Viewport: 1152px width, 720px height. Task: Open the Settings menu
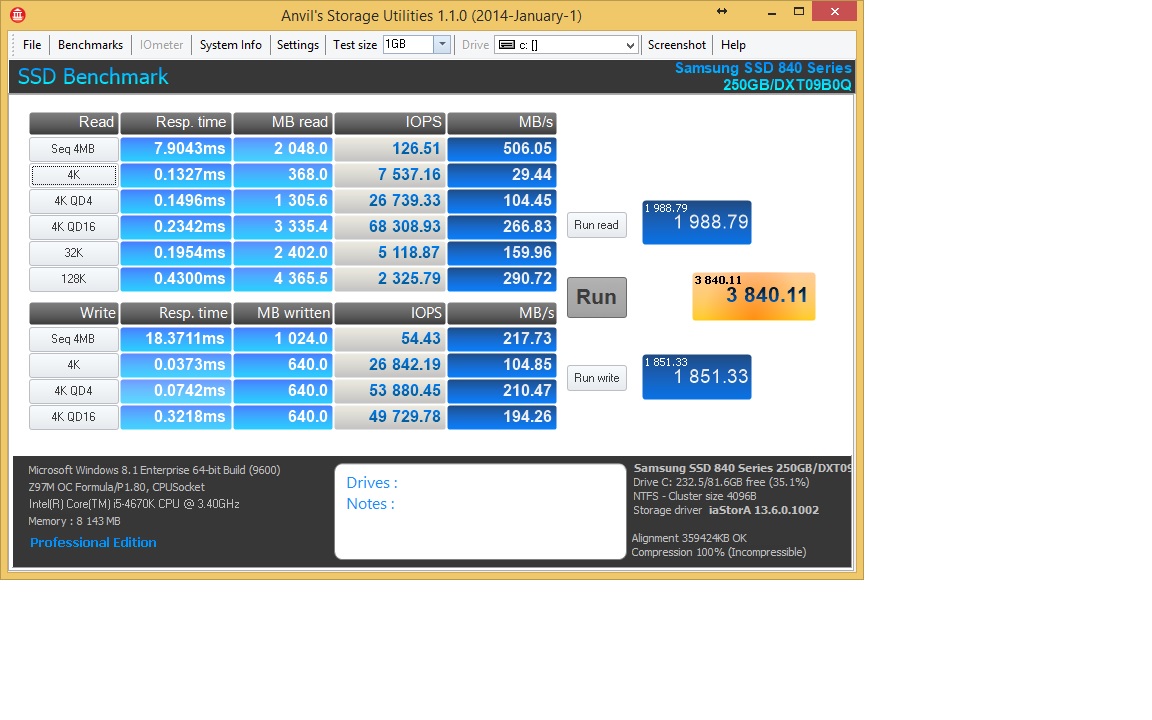pos(298,45)
